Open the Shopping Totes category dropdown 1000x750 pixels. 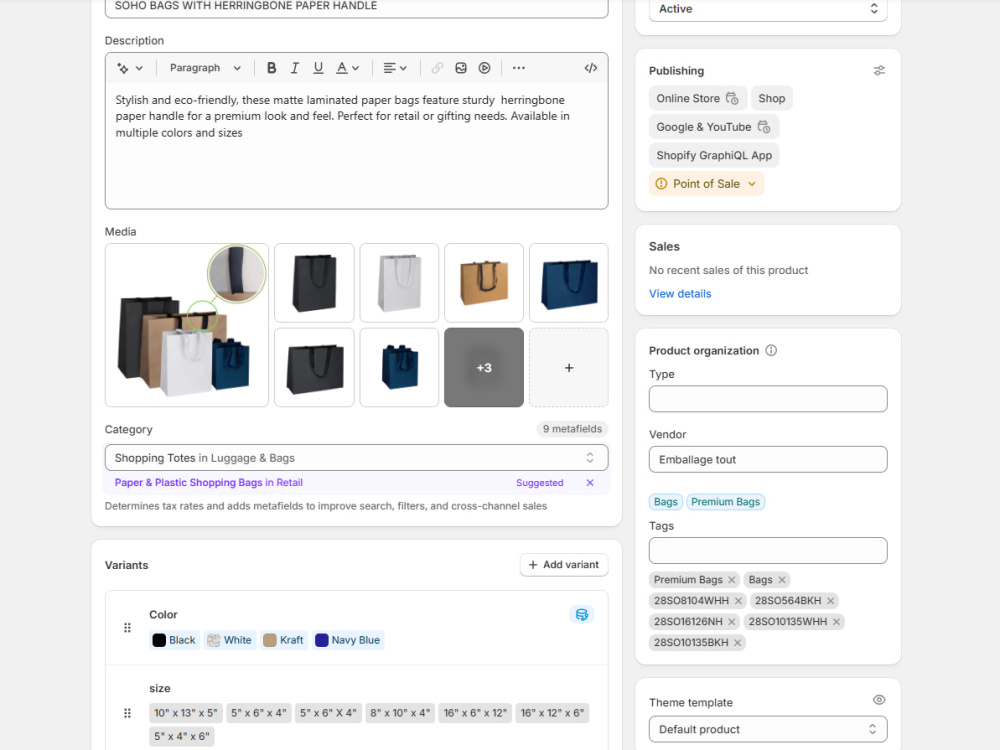(x=357, y=458)
